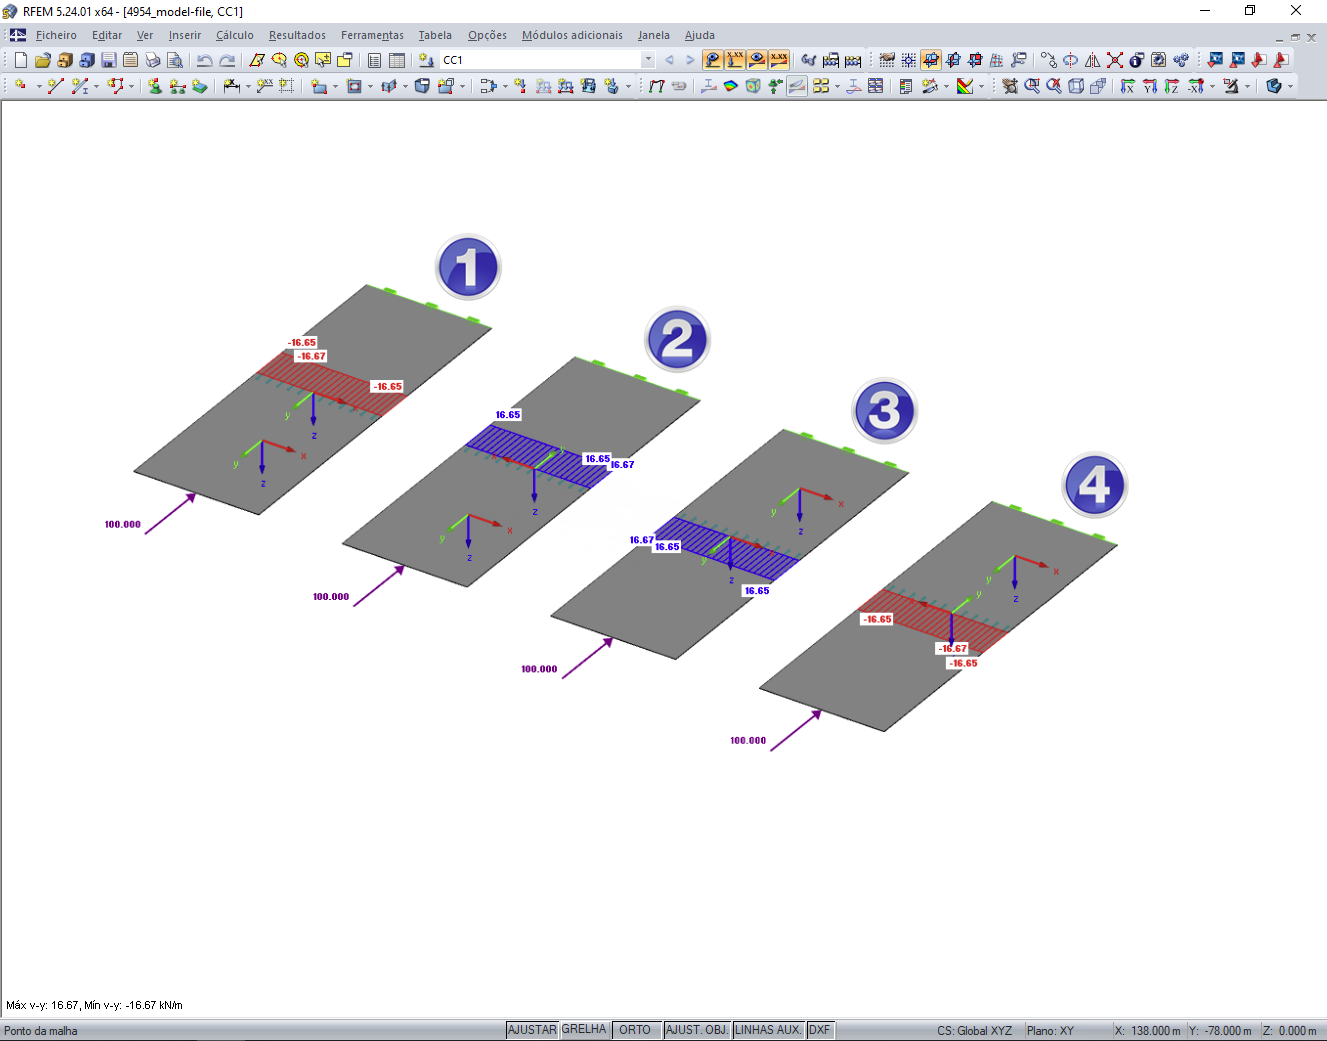Open the blue filing cabinet block manager icon
1327x1041 pixels.
pyautogui.click(x=87, y=60)
